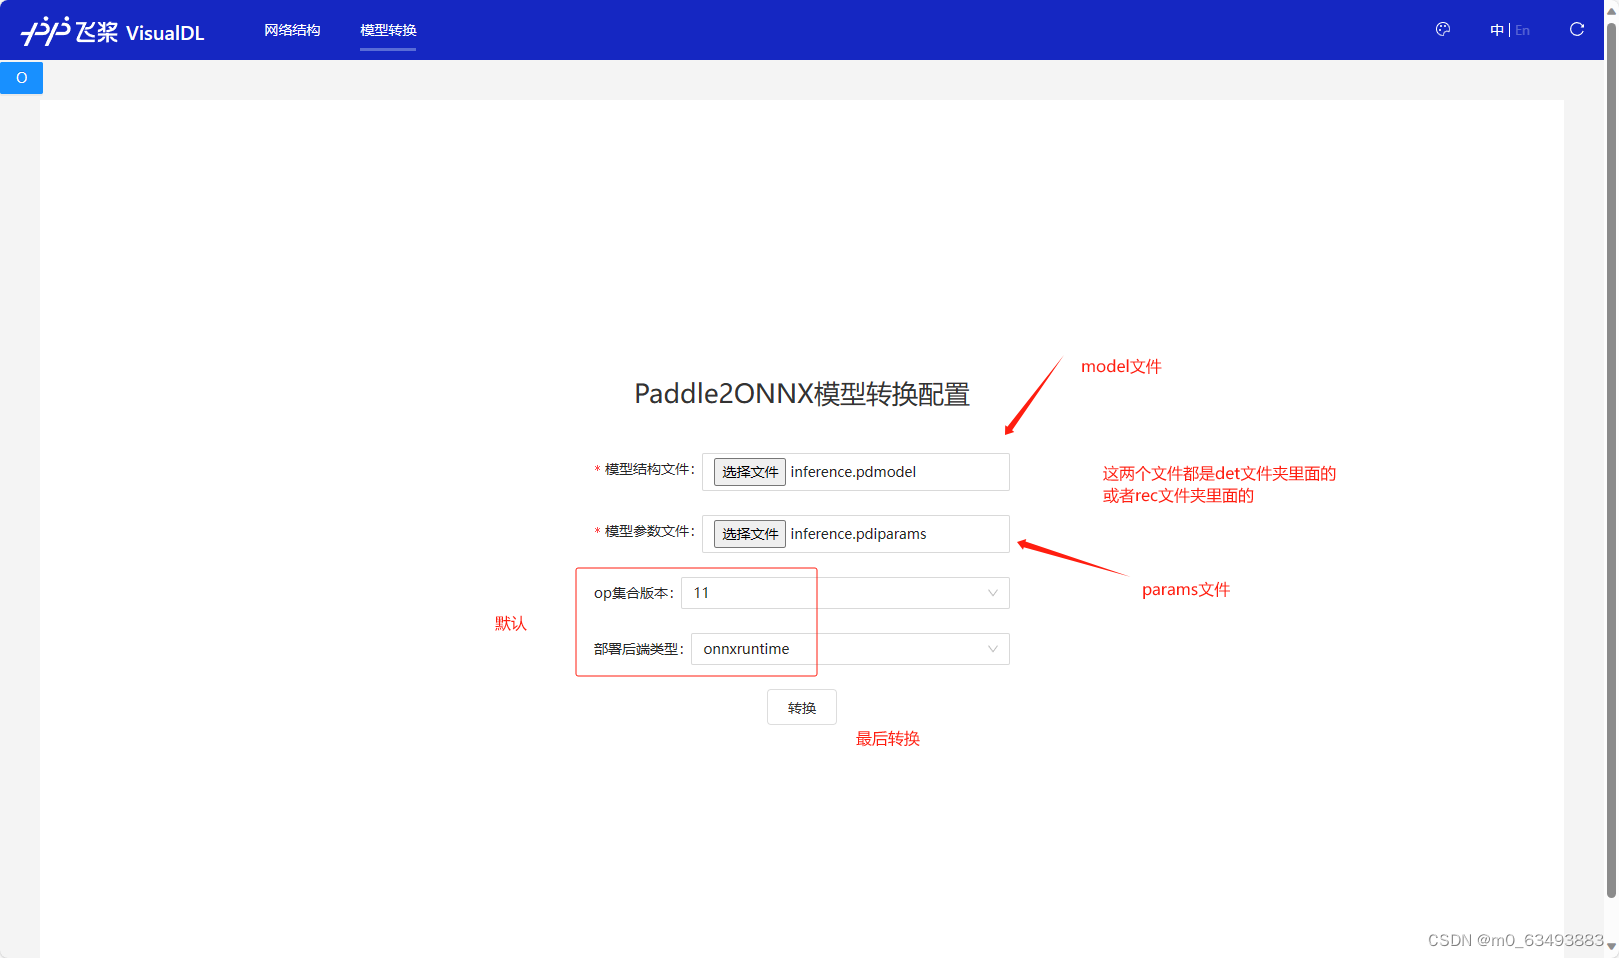Choose file for 模型结构文件
Image resolution: width=1619 pixels, height=958 pixels.
pyautogui.click(x=750, y=472)
